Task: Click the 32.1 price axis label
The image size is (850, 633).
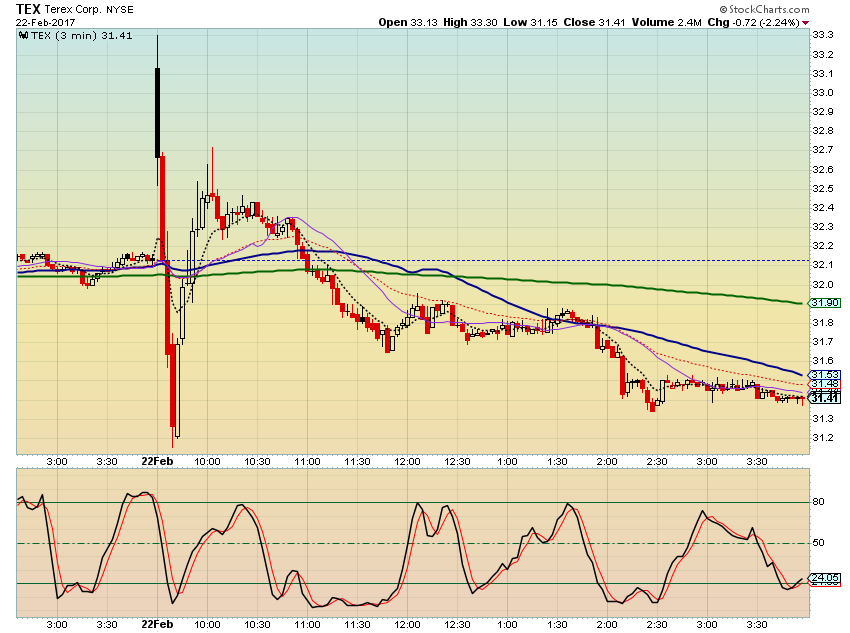Action: tap(822, 265)
